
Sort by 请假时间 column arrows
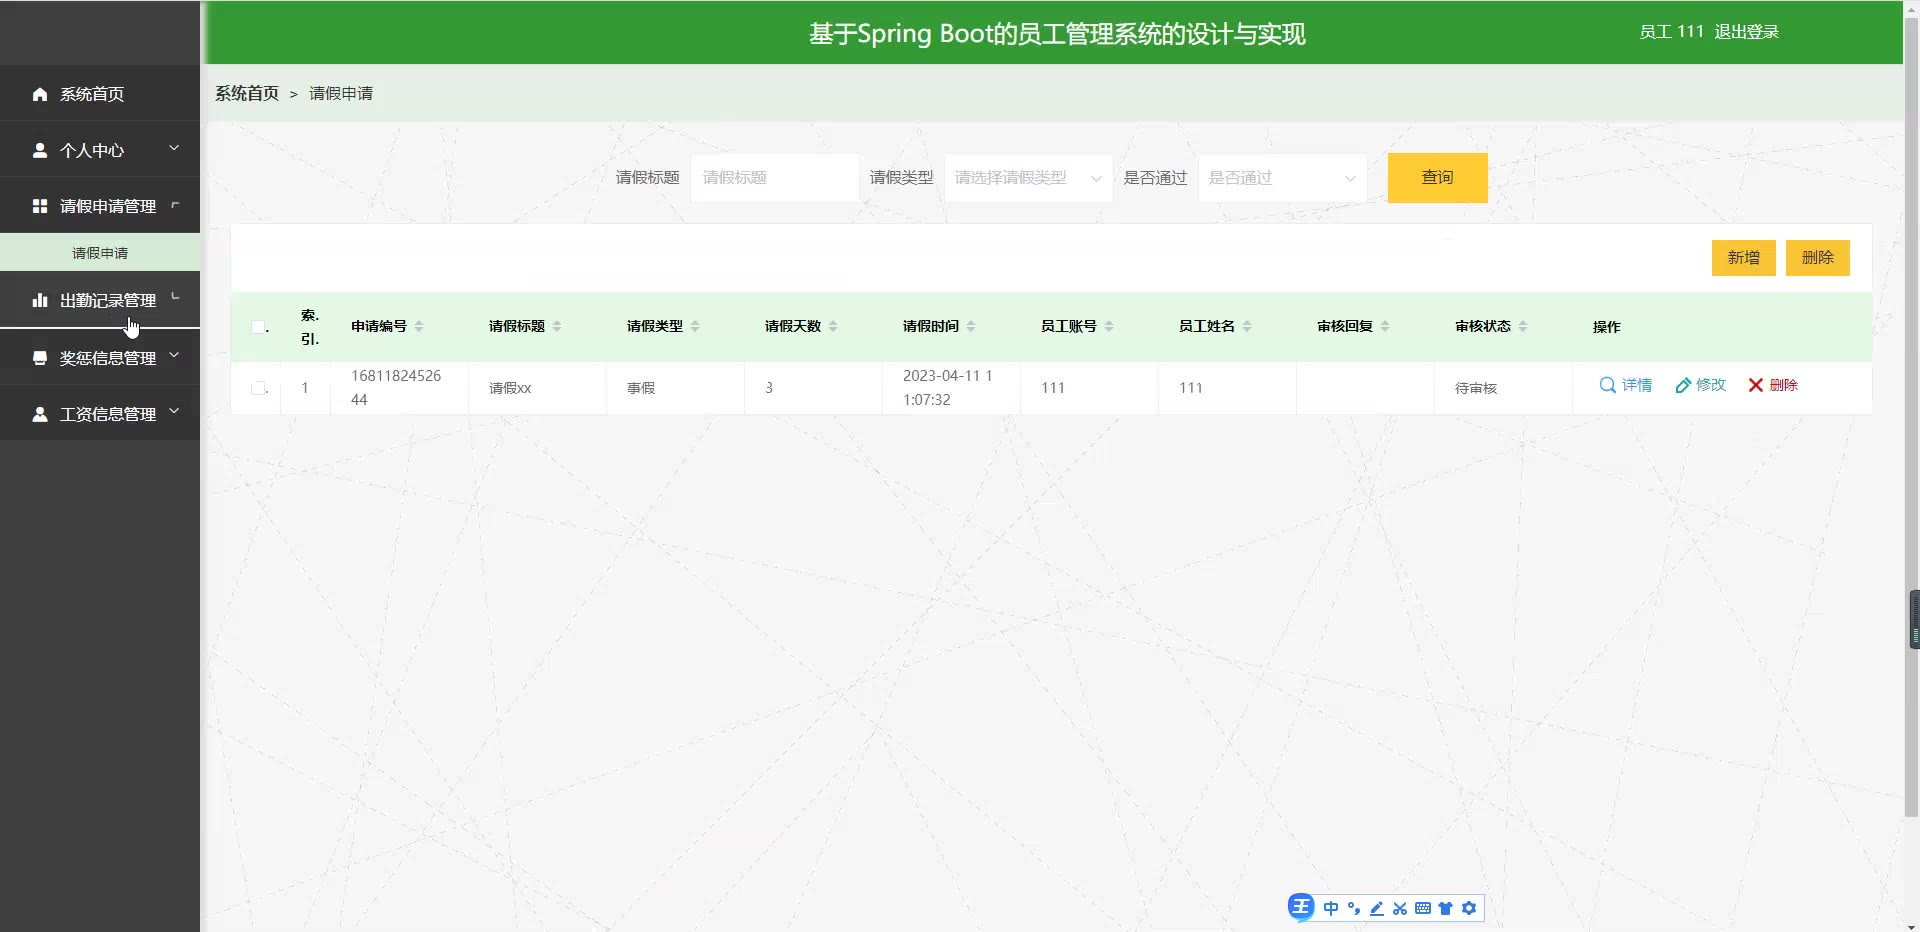971,326
